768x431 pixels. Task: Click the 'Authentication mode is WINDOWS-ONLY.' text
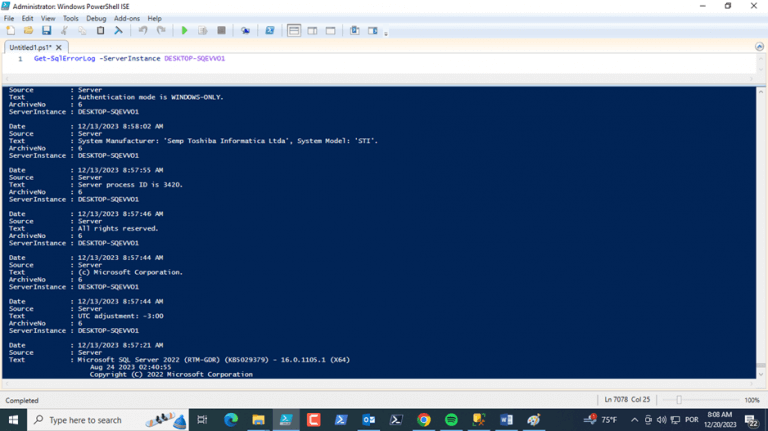150,97
